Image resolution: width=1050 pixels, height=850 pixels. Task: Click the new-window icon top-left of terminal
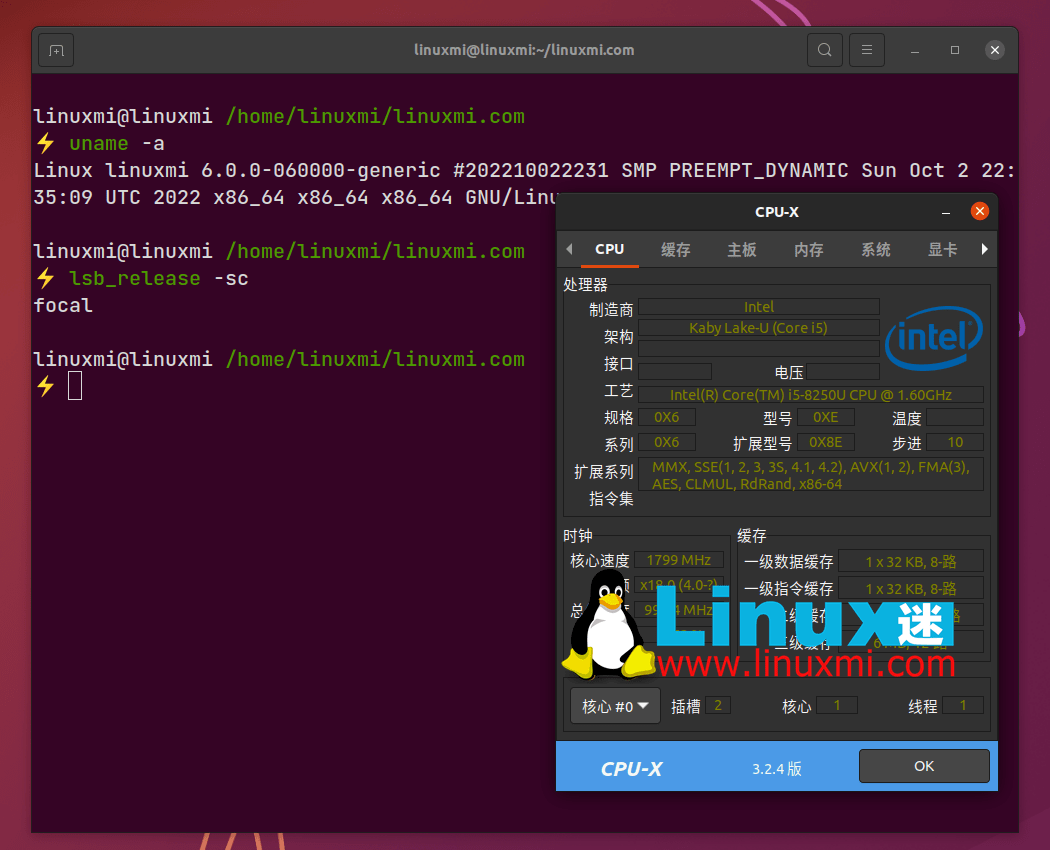pyautogui.click(x=55, y=49)
